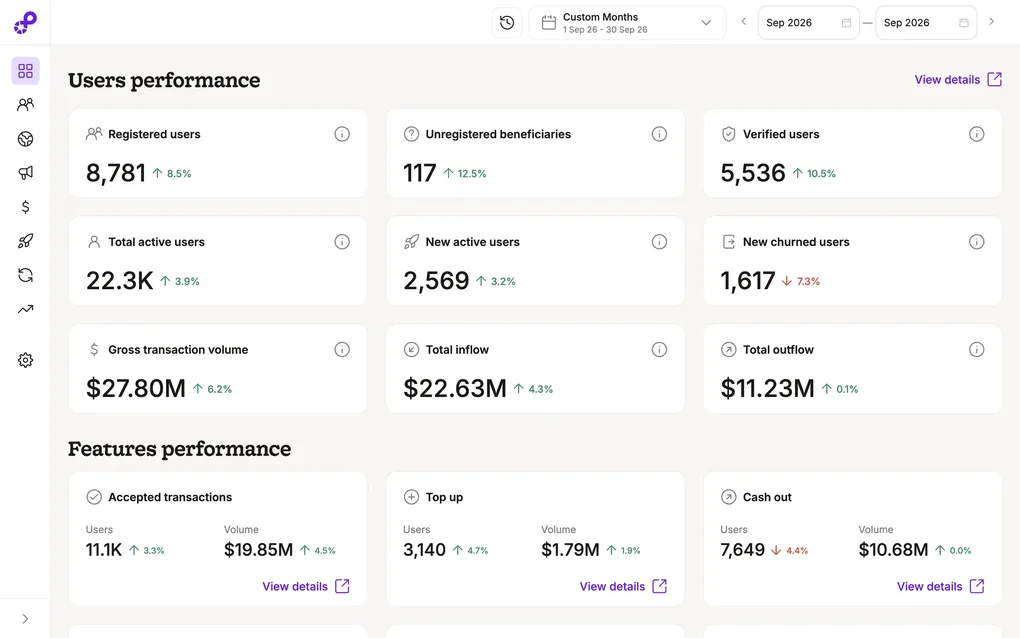
Task: Click Accepted transactions users 11.1K
Action: pyautogui.click(x=104, y=550)
